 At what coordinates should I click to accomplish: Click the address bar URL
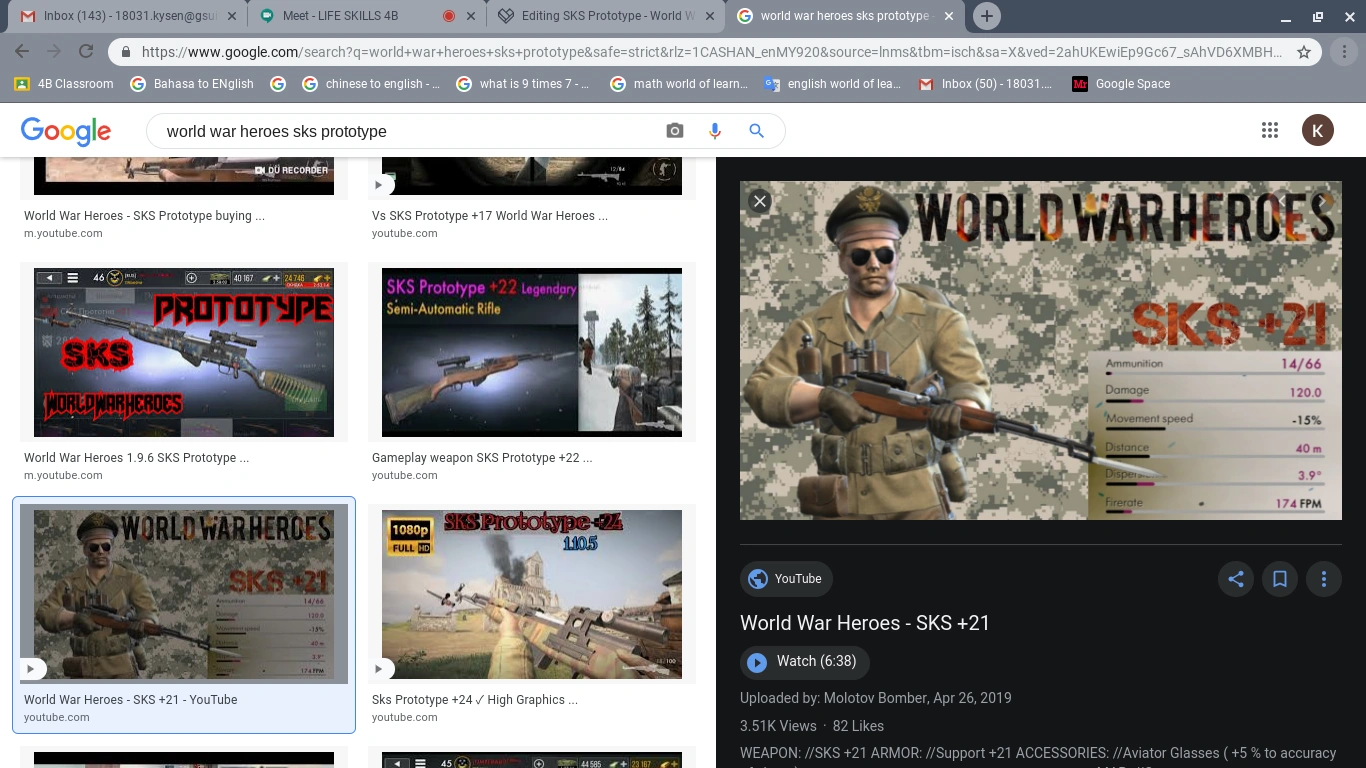pos(711,52)
